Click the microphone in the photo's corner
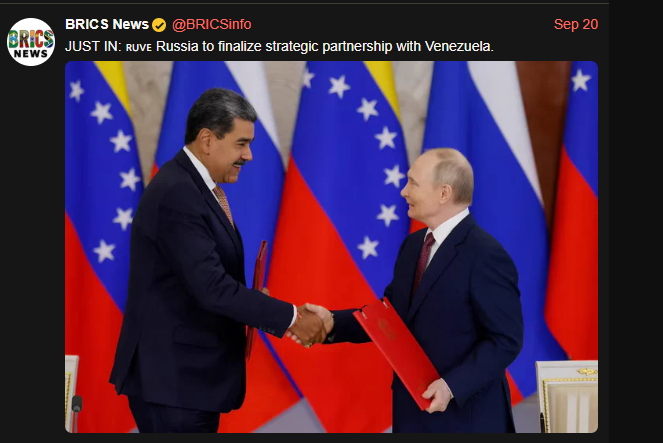 click(x=77, y=406)
